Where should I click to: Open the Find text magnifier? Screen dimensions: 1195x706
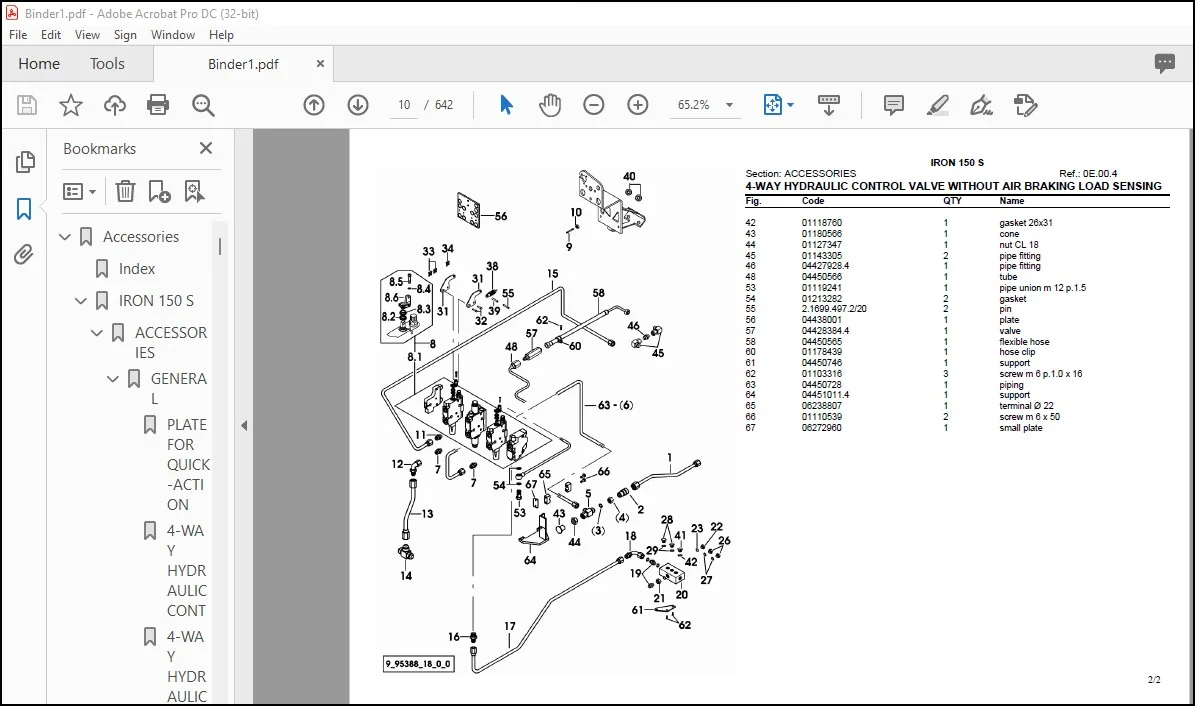tap(203, 105)
